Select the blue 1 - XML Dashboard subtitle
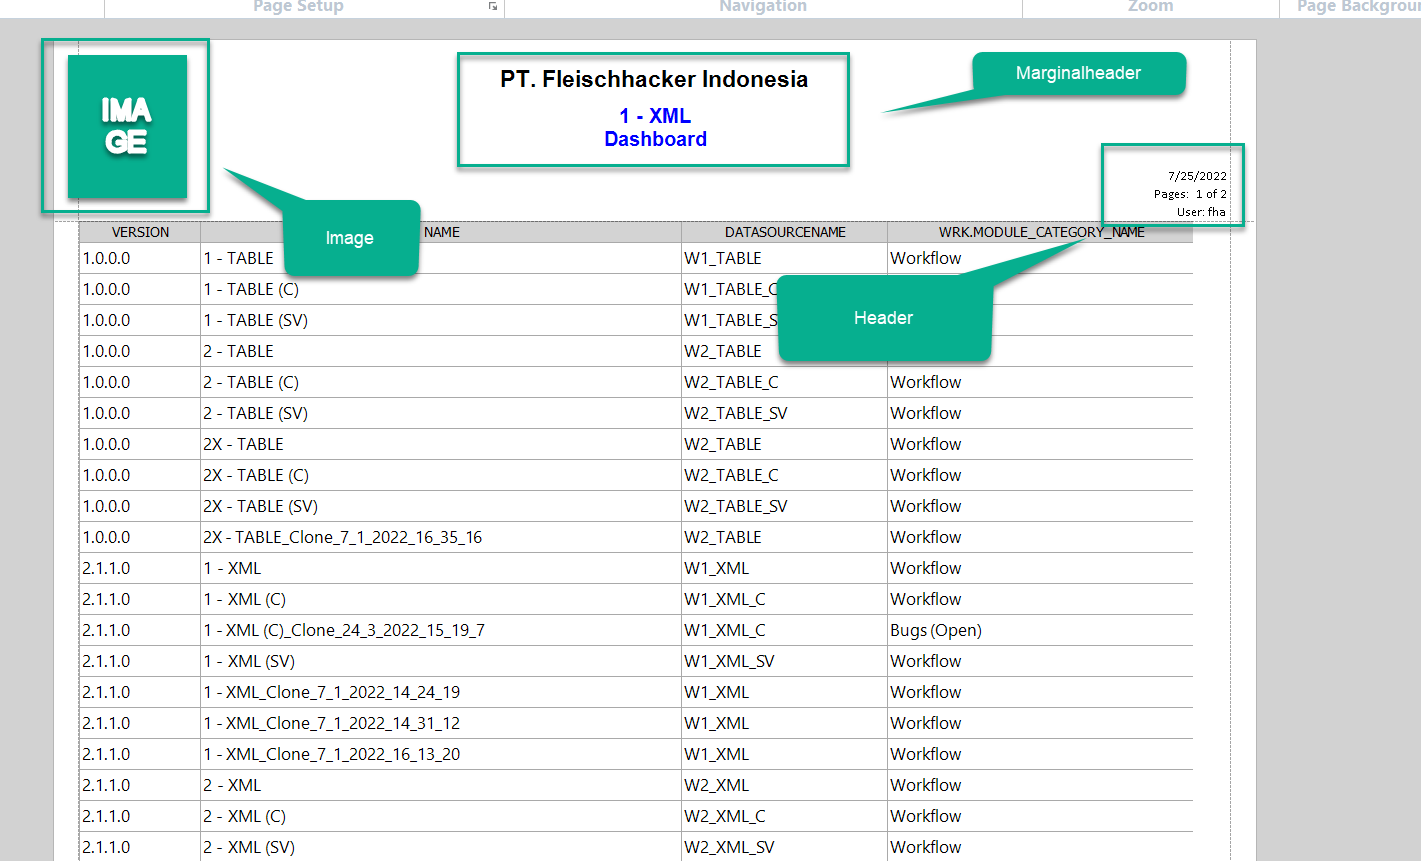The height and width of the screenshot is (861, 1421). (655, 127)
